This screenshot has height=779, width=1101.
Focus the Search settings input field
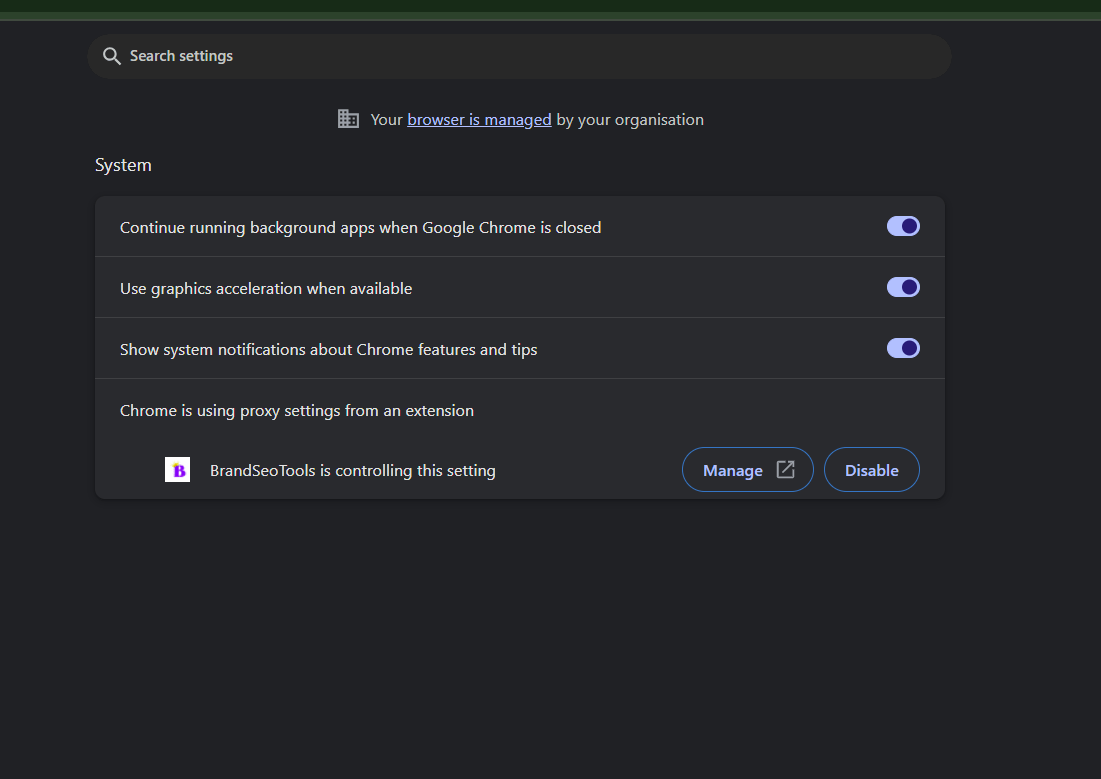pos(520,56)
